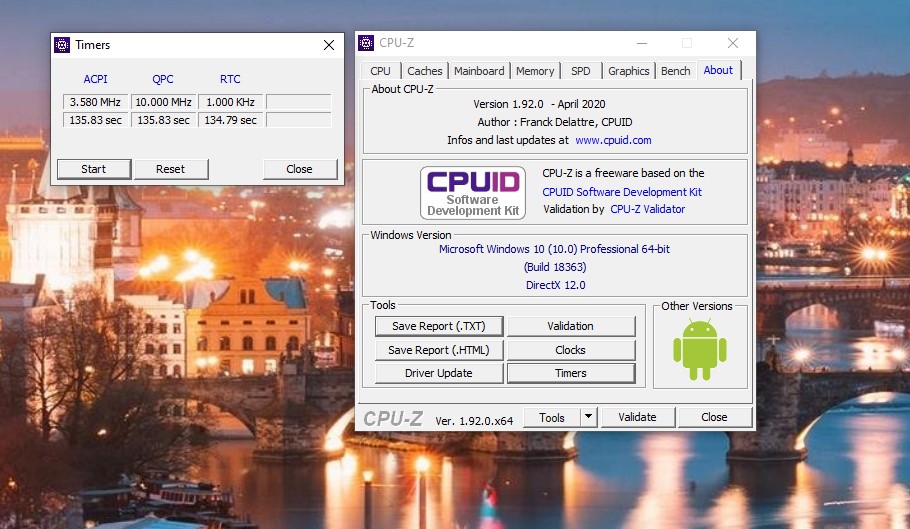Click the Ver. 1.92.0.x64 label

(474, 421)
